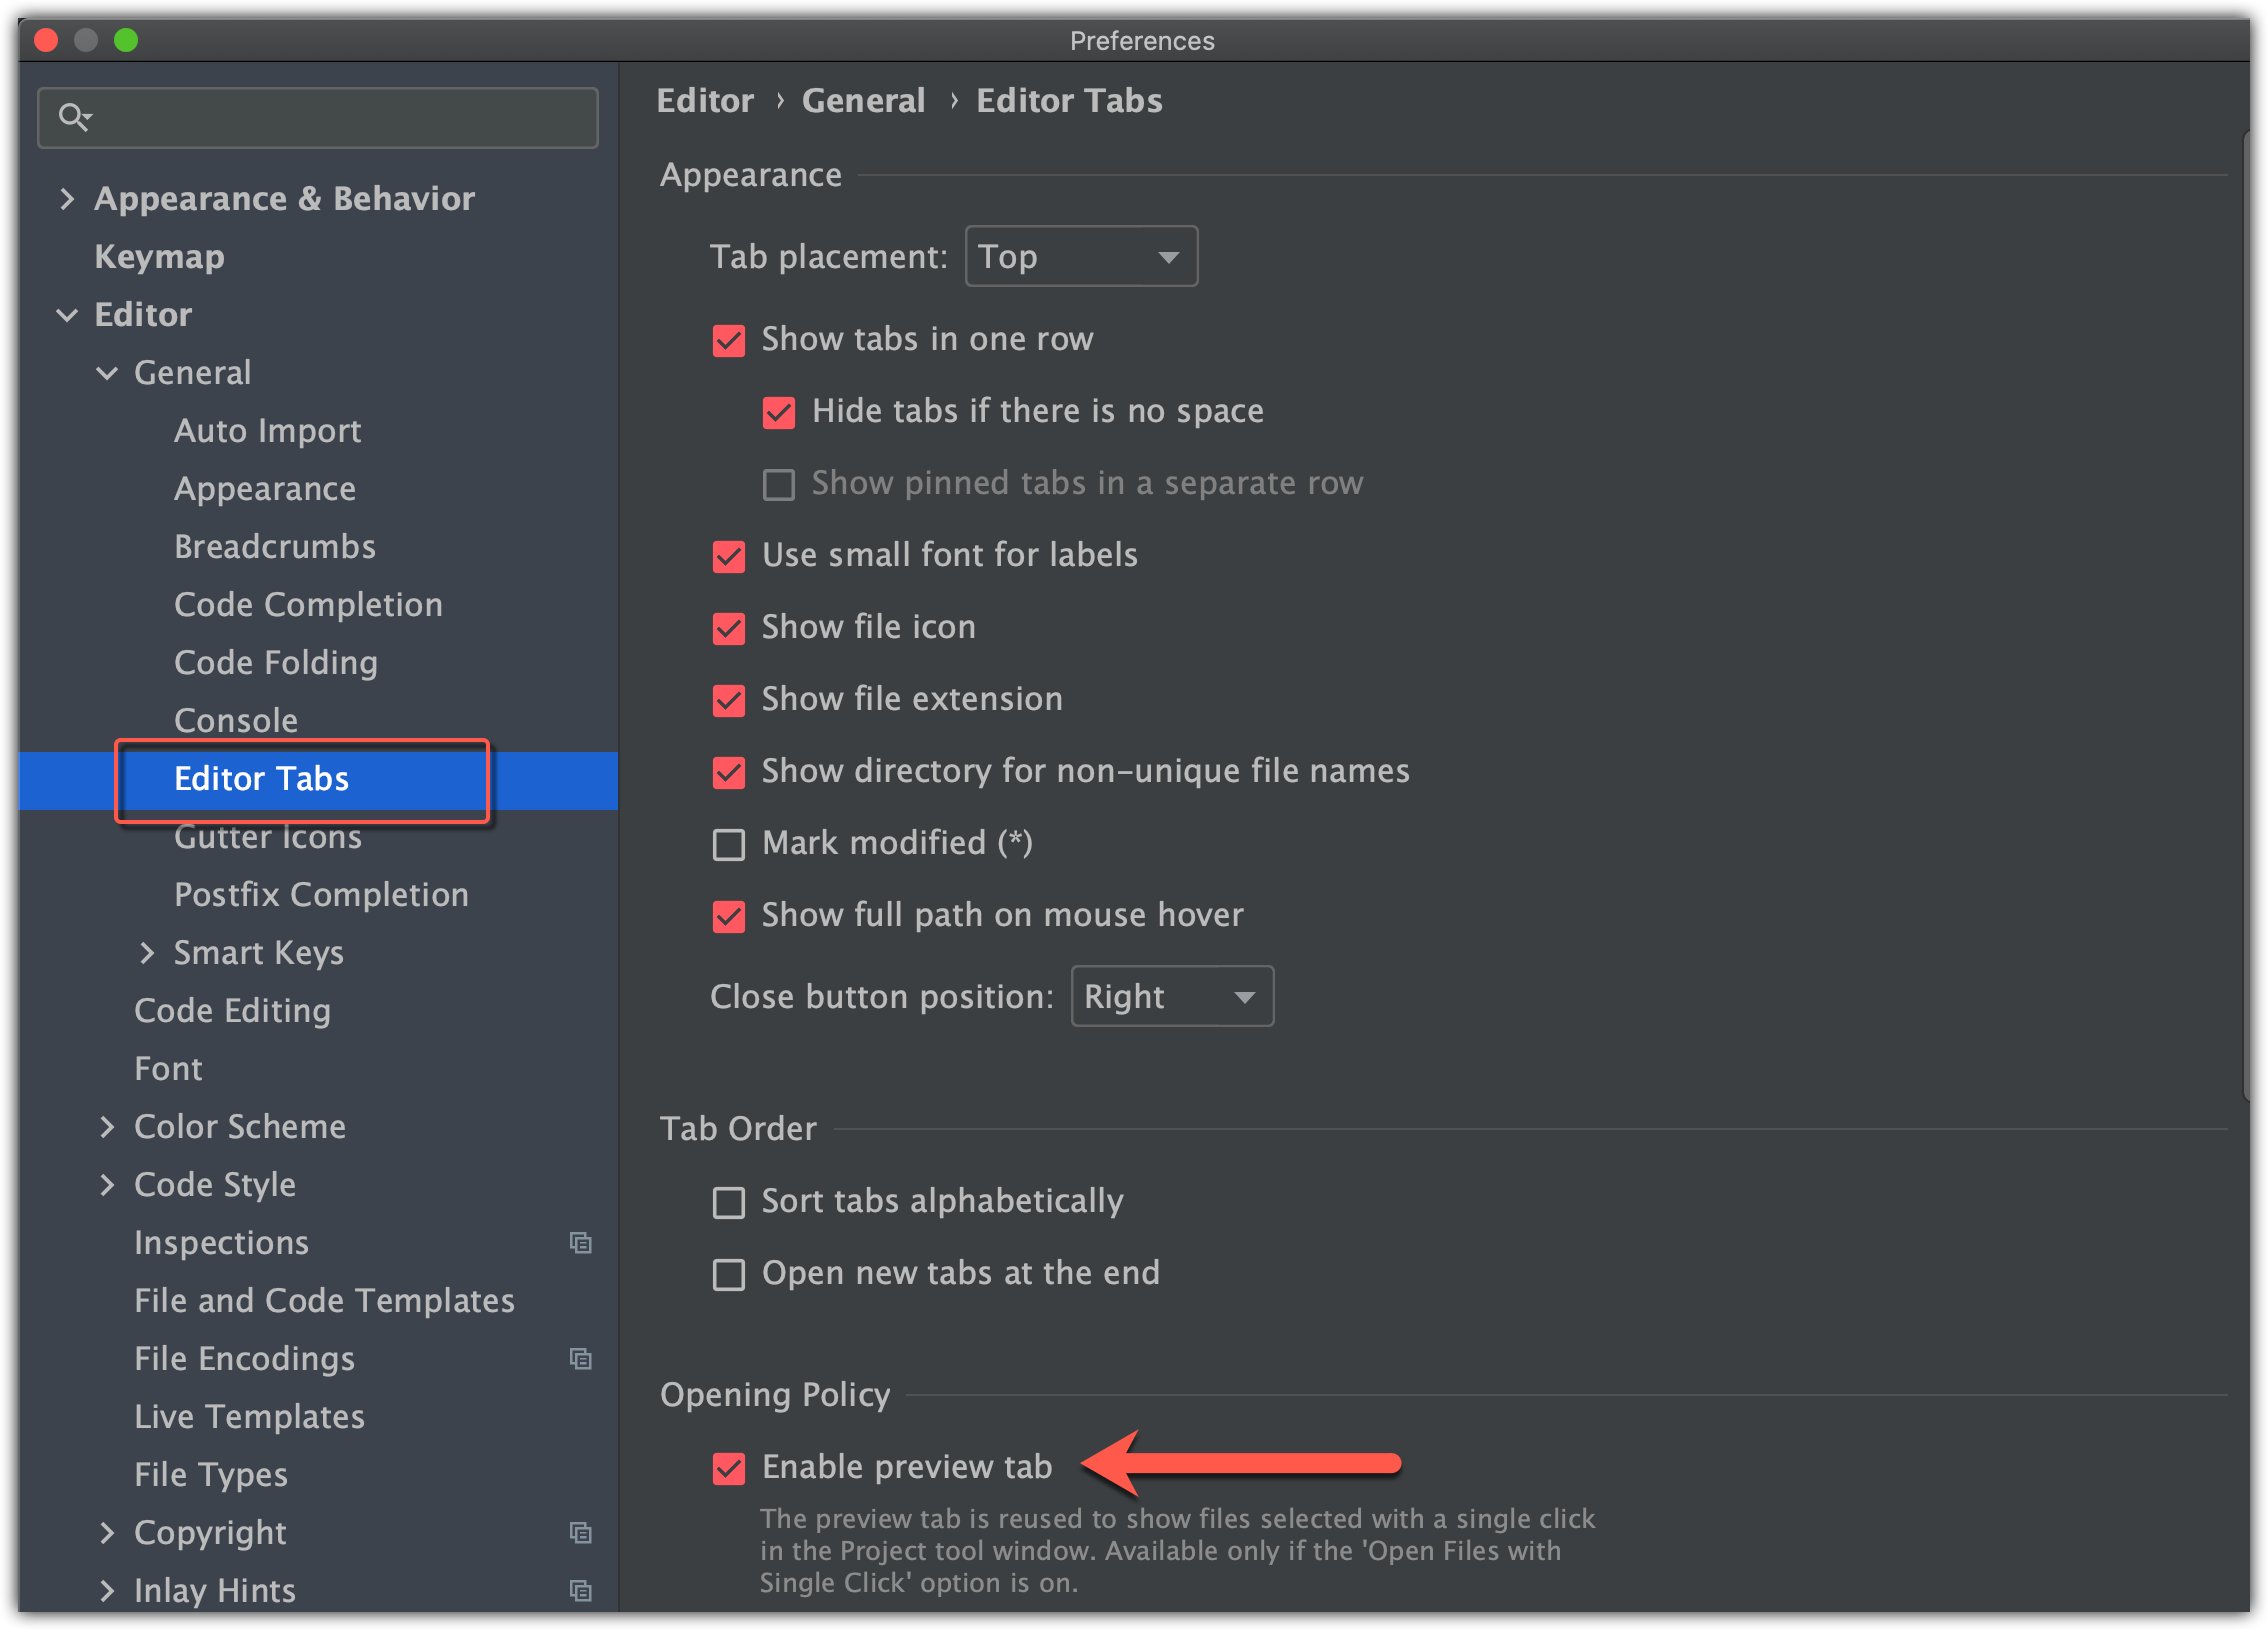This screenshot has height=1630, width=2268.
Task: Click the Close button position dropdown arrow
Action: (x=1243, y=997)
